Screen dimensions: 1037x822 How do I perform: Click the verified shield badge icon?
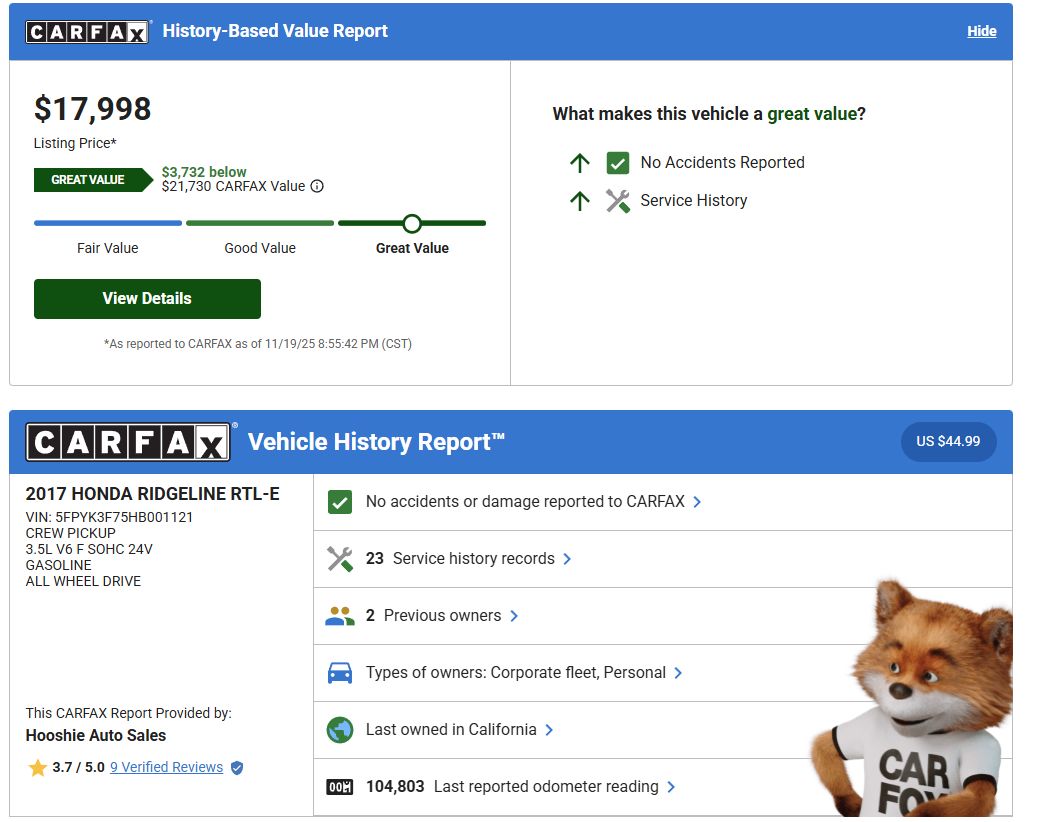(237, 768)
